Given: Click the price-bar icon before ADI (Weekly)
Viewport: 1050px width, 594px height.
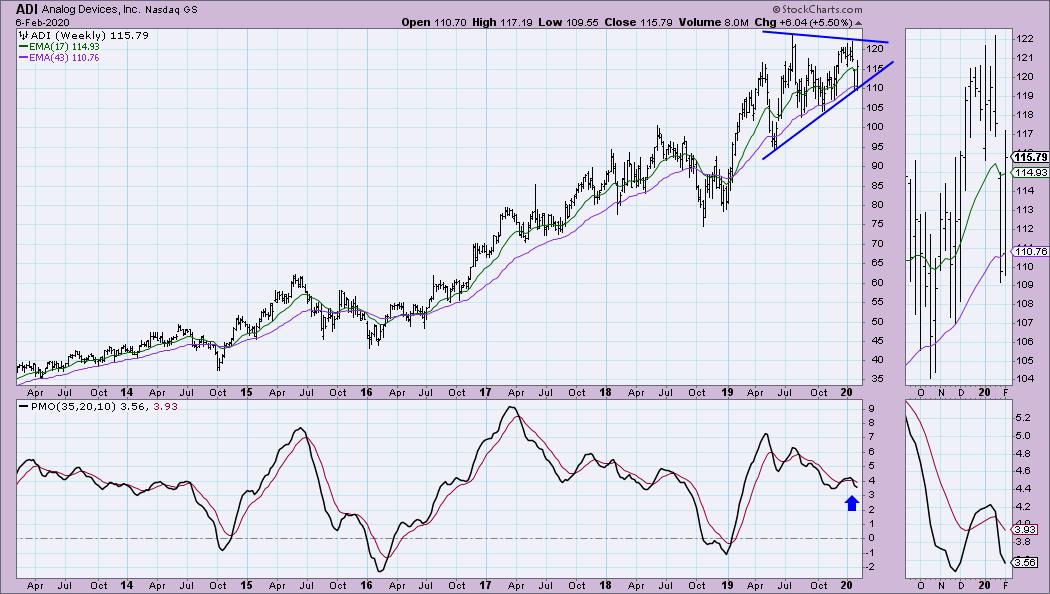Looking at the screenshot, I should click(23, 35).
